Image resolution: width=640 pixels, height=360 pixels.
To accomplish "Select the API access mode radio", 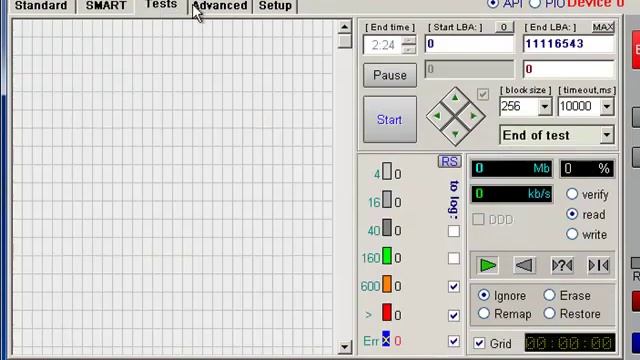I will (493, 3).
